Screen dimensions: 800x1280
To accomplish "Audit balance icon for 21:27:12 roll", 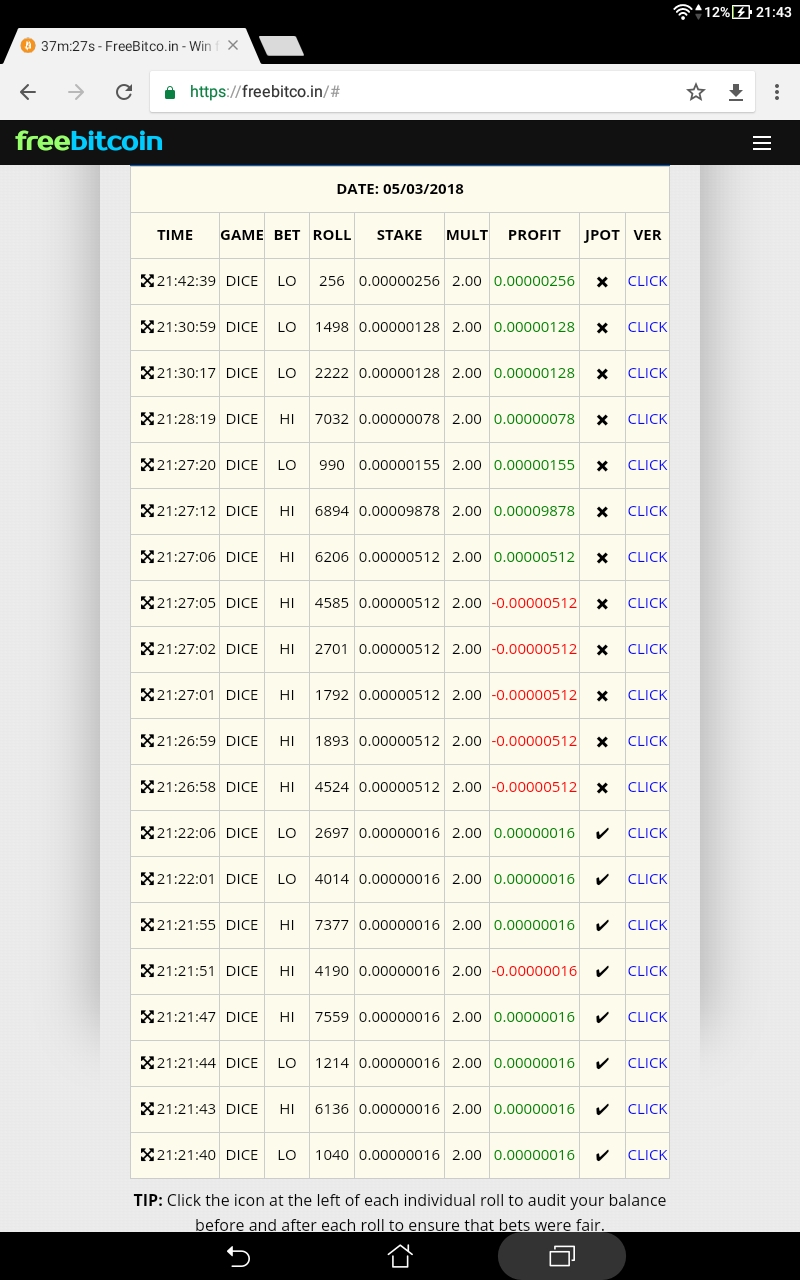I will 147,511.
